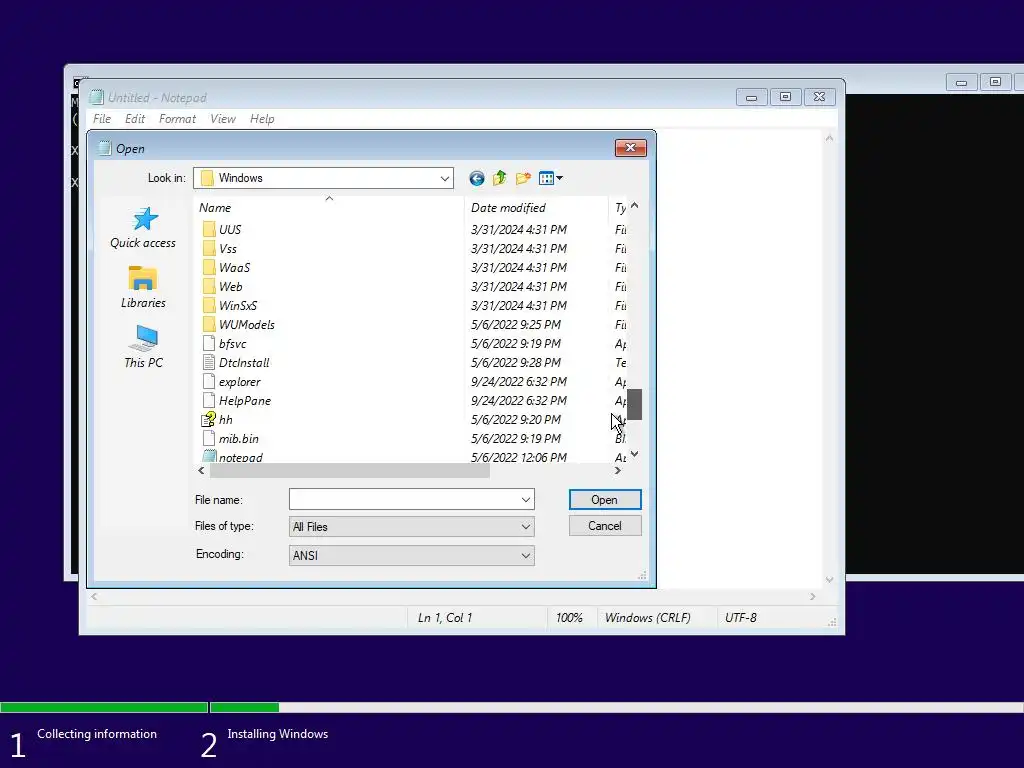Select the DtcInstall text file icon
This screenshot has height=768, width=1024.
[209, 362]
